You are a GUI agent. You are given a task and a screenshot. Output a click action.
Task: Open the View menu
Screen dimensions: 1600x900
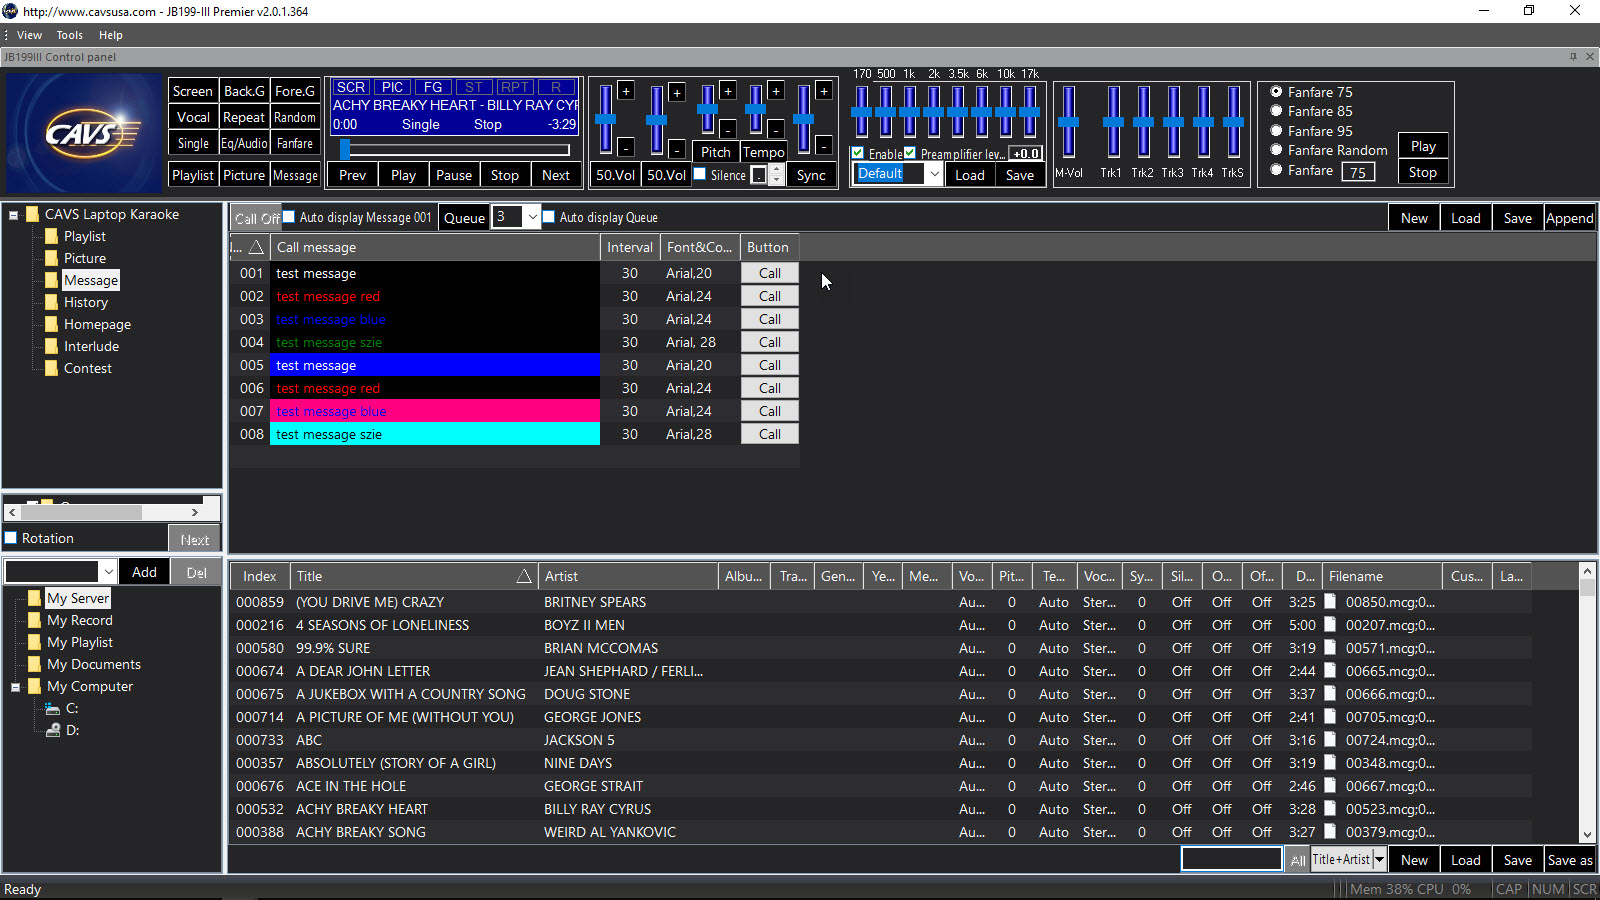(x=29, y=35)
